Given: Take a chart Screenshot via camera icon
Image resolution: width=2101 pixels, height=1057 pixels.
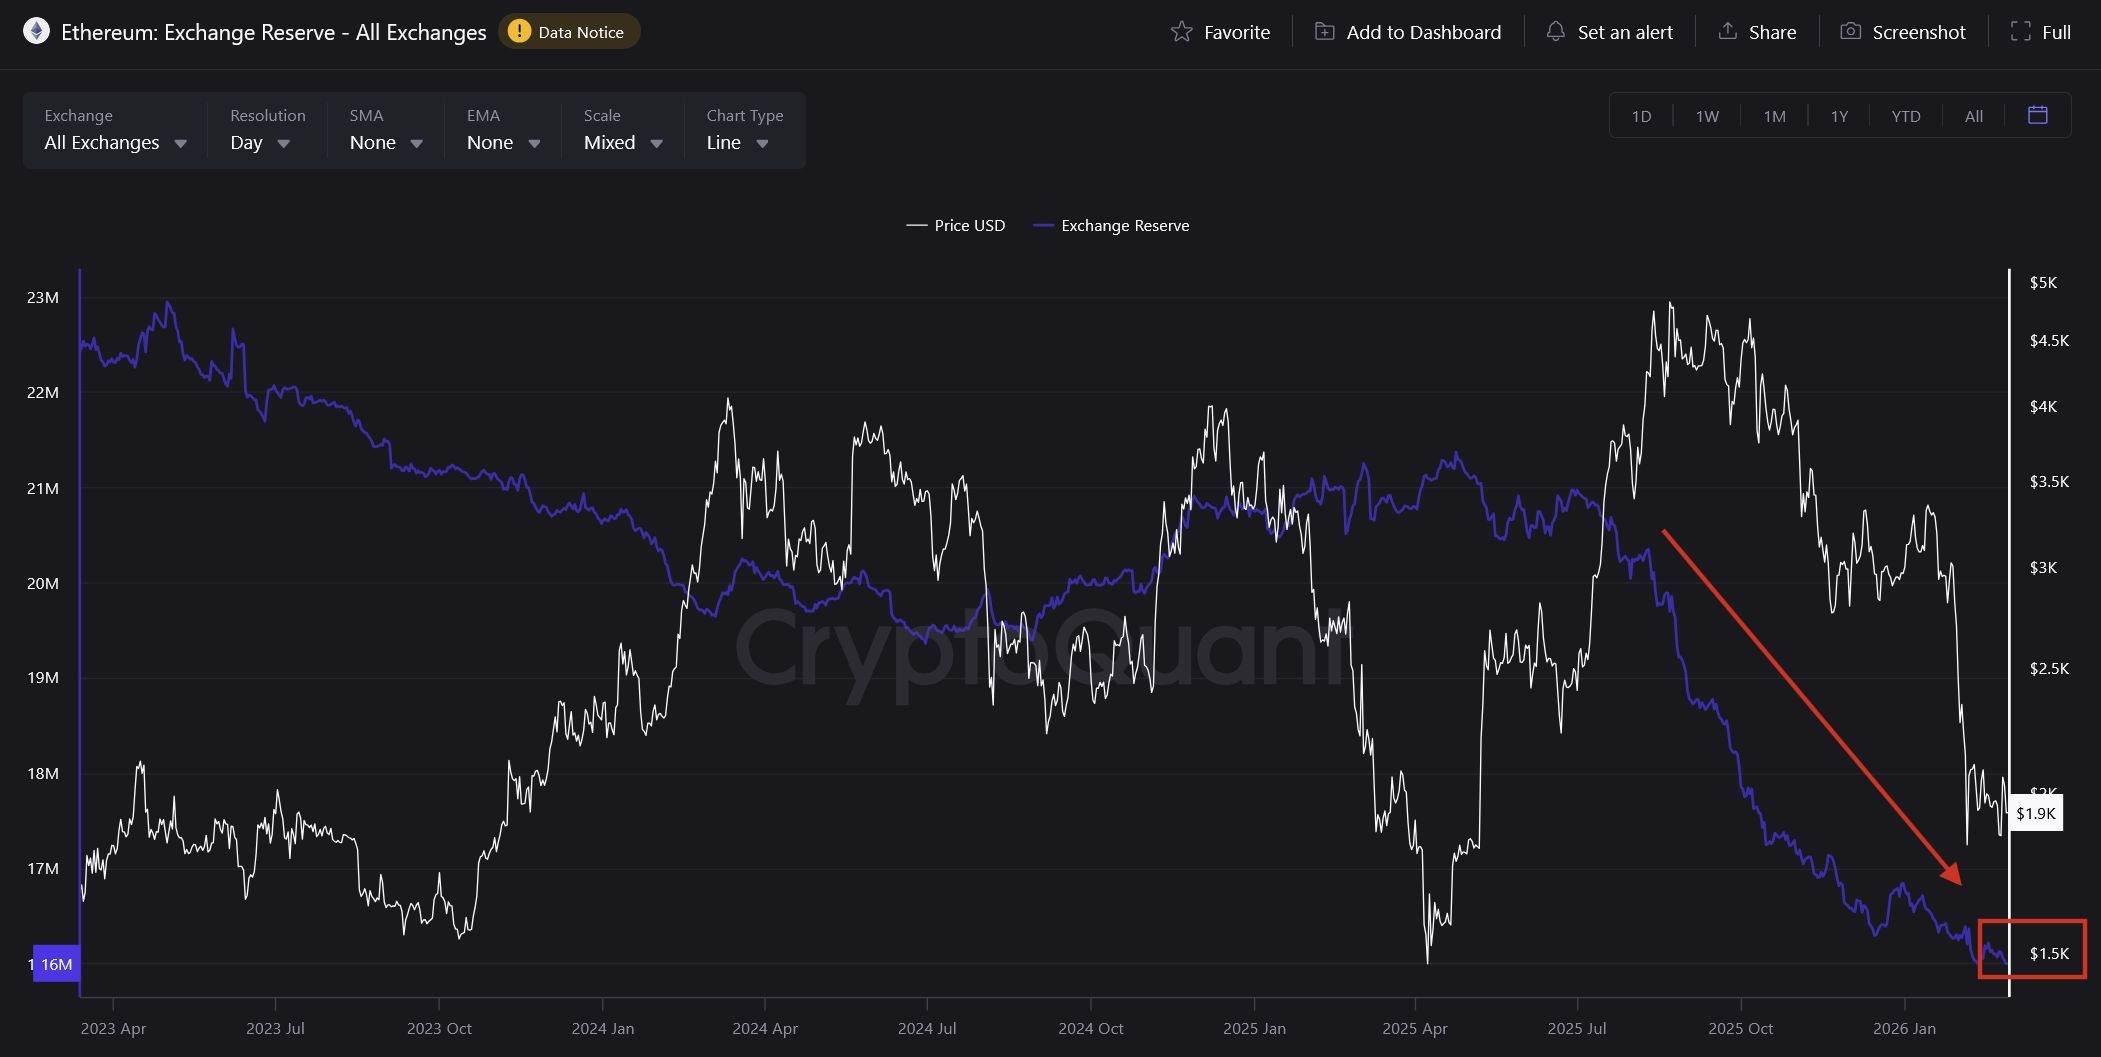Looking at the screenshot, I should [x=1852, y=31].
